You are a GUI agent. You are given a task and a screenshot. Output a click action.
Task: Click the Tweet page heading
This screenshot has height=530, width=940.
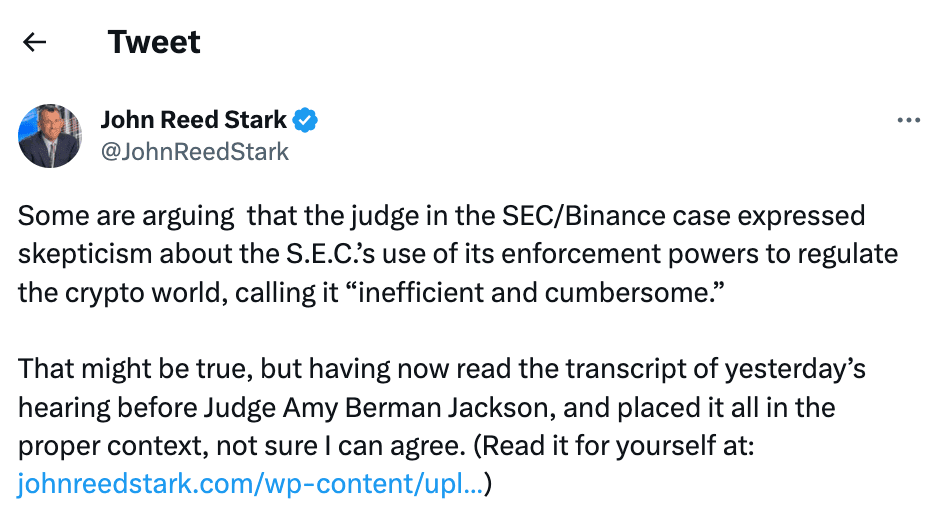pyautogui.click(x=154, y=42)
